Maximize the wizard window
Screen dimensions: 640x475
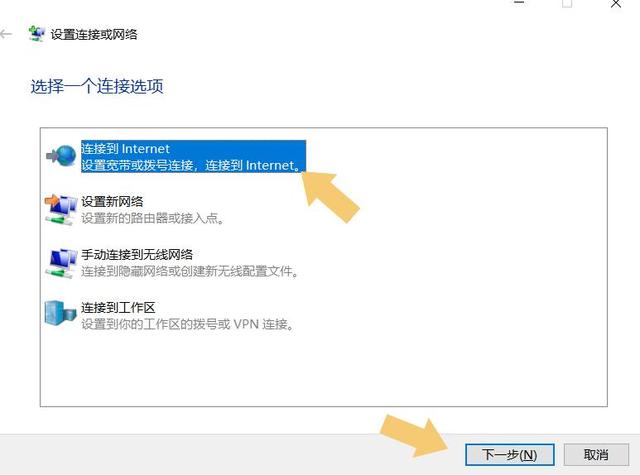567,3
